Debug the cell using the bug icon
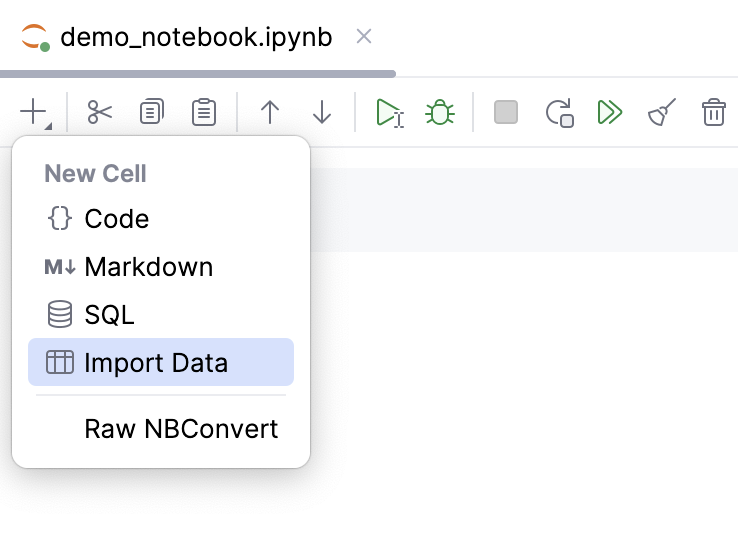 tap(439, 112)
